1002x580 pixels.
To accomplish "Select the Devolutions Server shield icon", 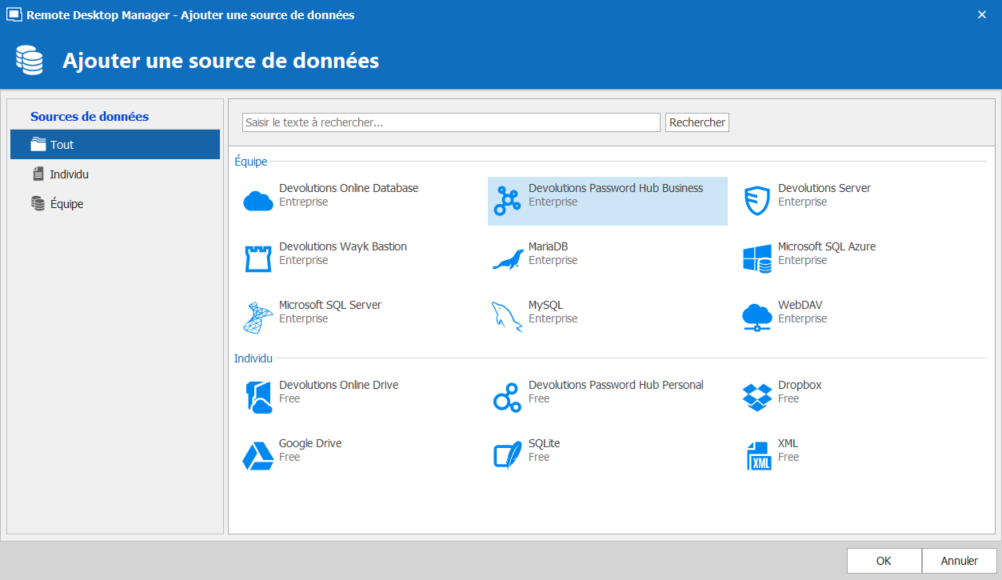I will 757,201.
